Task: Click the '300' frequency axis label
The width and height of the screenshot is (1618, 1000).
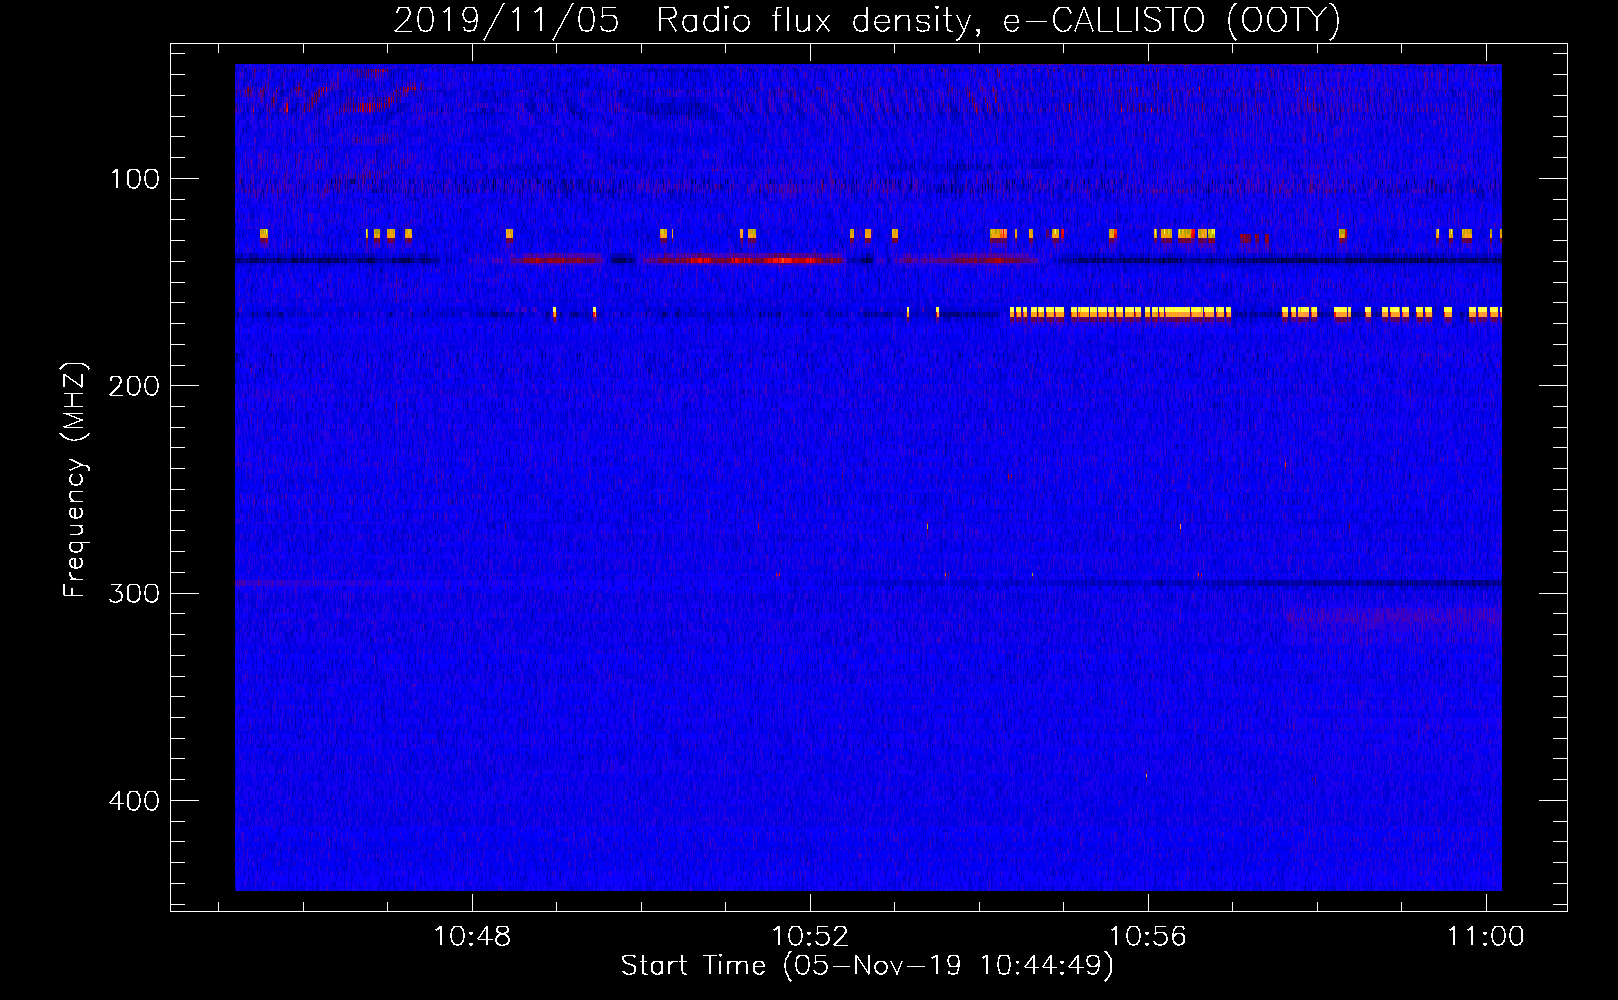Action: (x=134, y=593)
